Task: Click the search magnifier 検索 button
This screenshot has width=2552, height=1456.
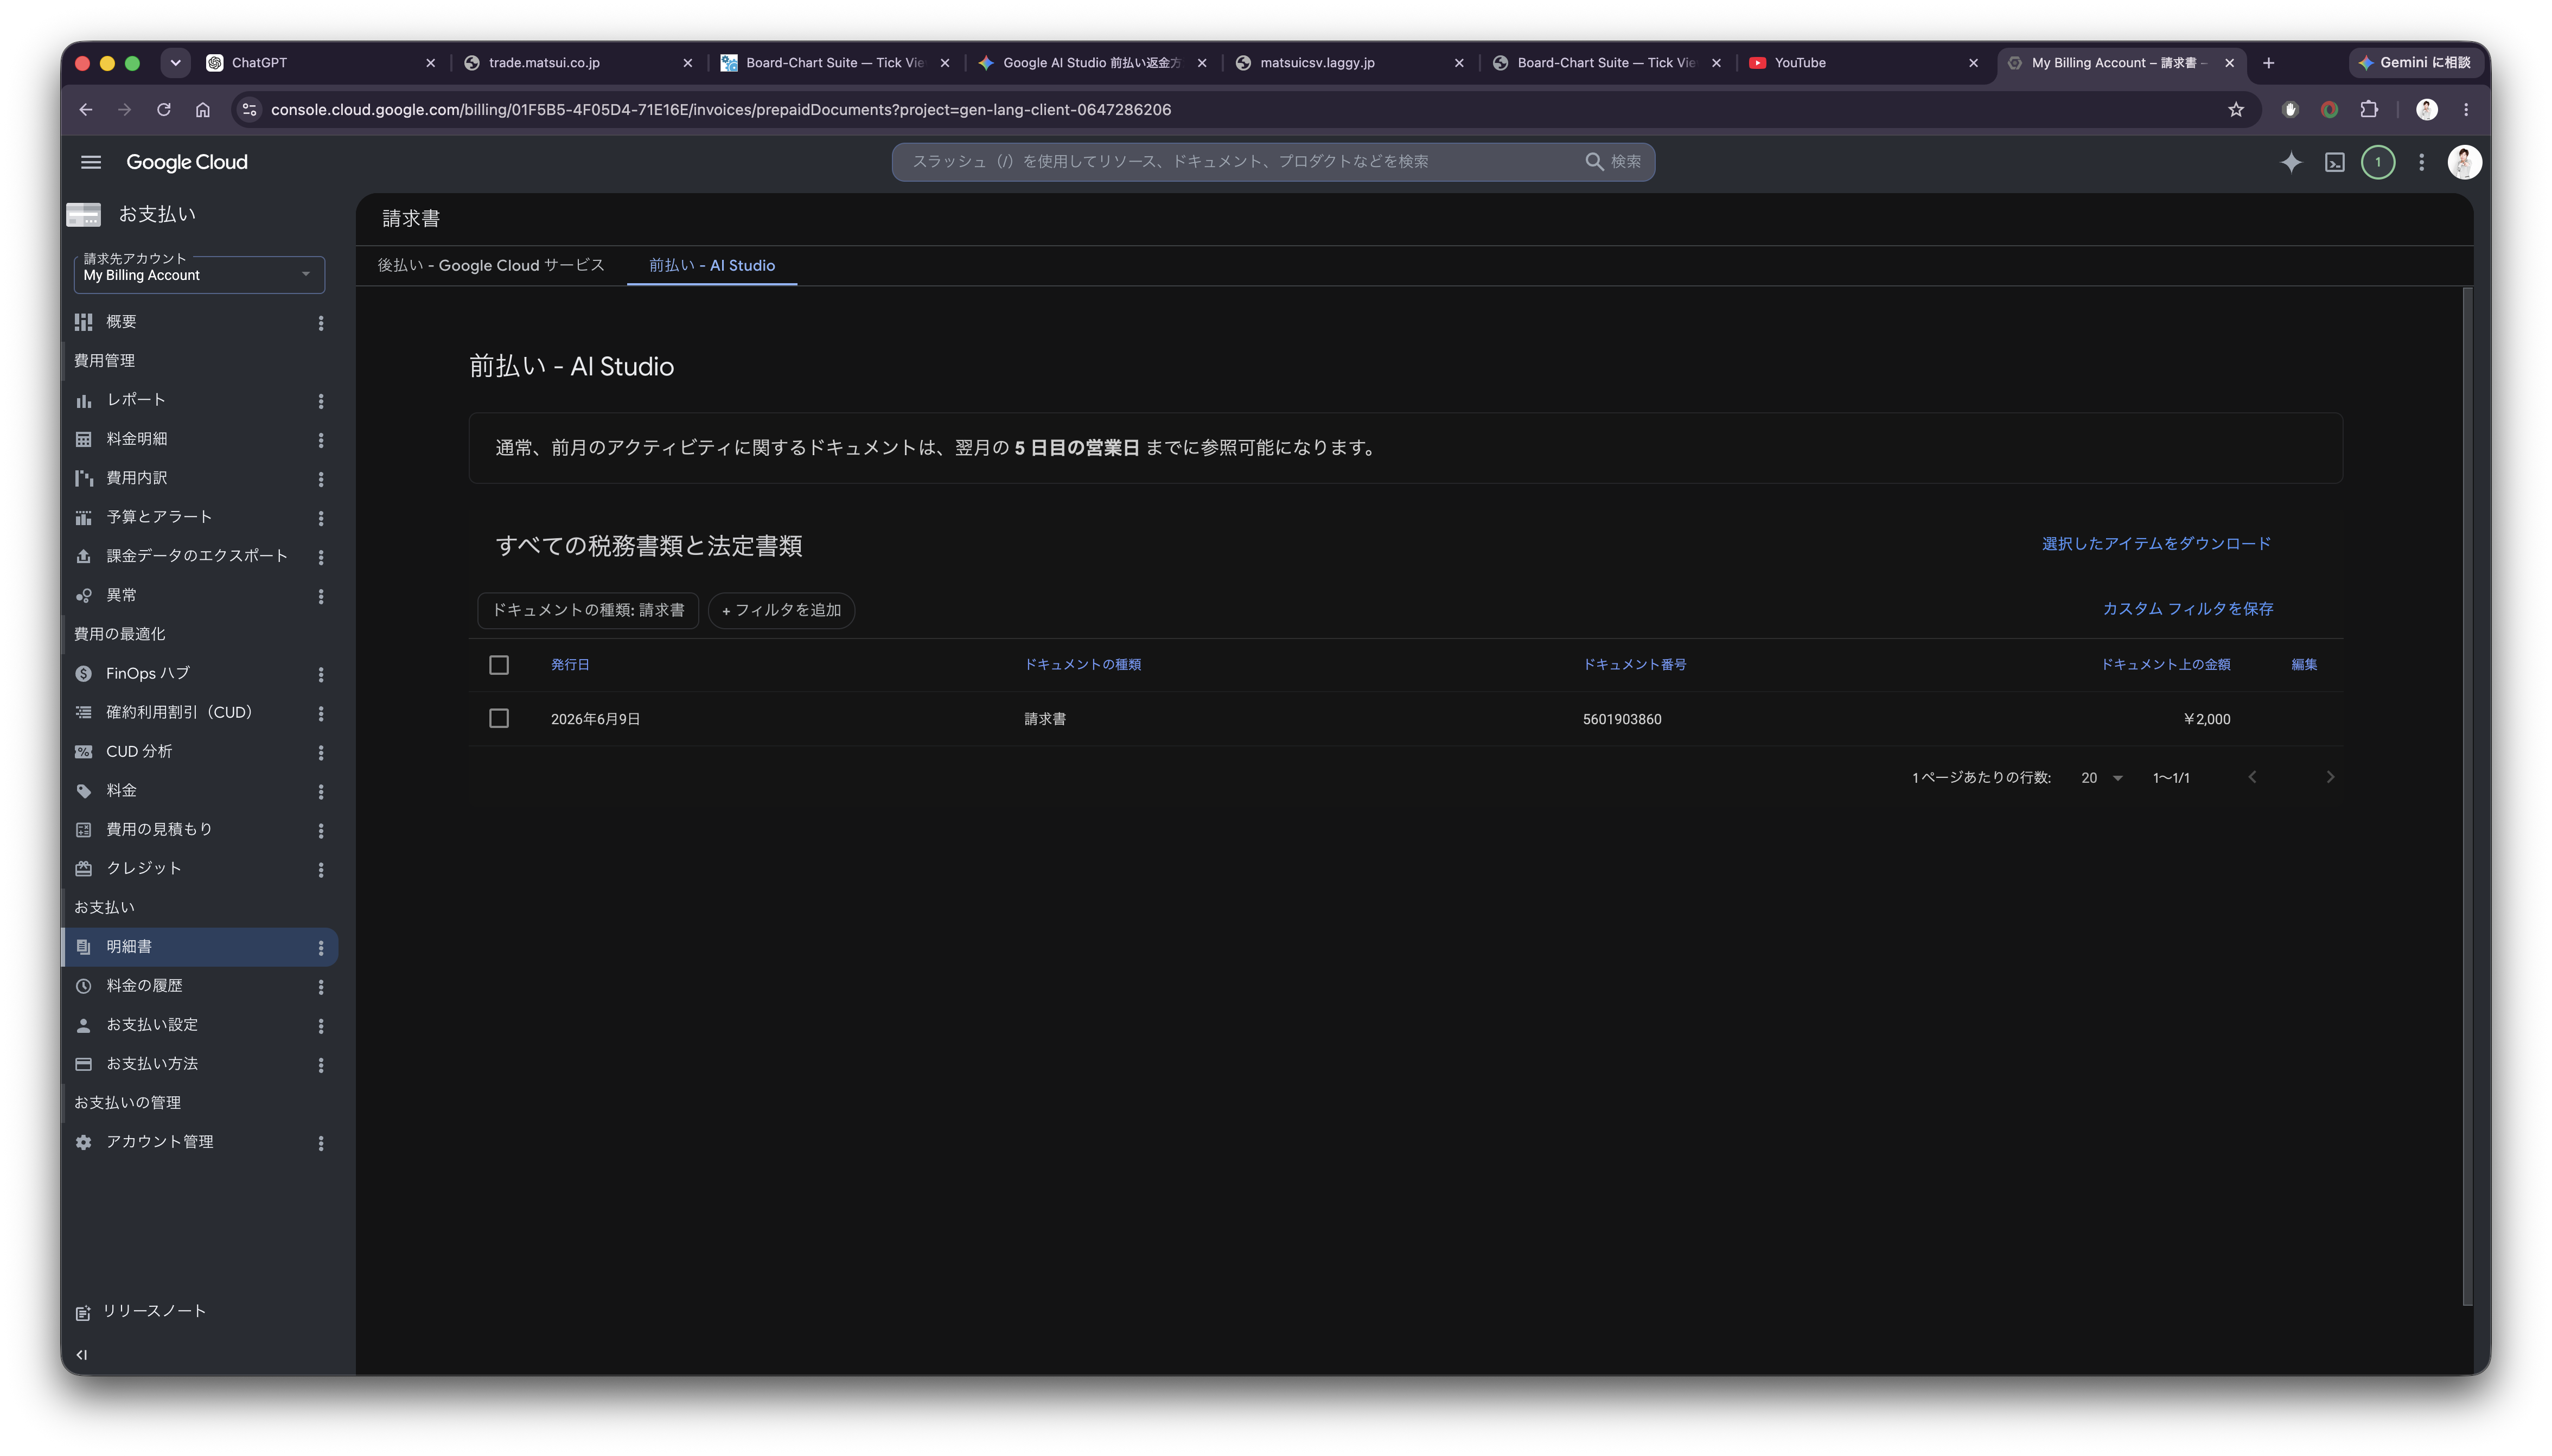Action: [x=1612, y=161]
